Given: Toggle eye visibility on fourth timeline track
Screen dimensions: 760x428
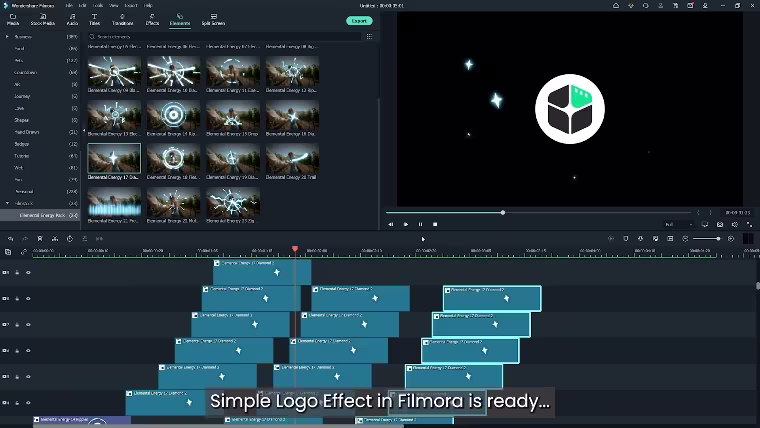Looking at the screenshot, I should click(28, 350).
